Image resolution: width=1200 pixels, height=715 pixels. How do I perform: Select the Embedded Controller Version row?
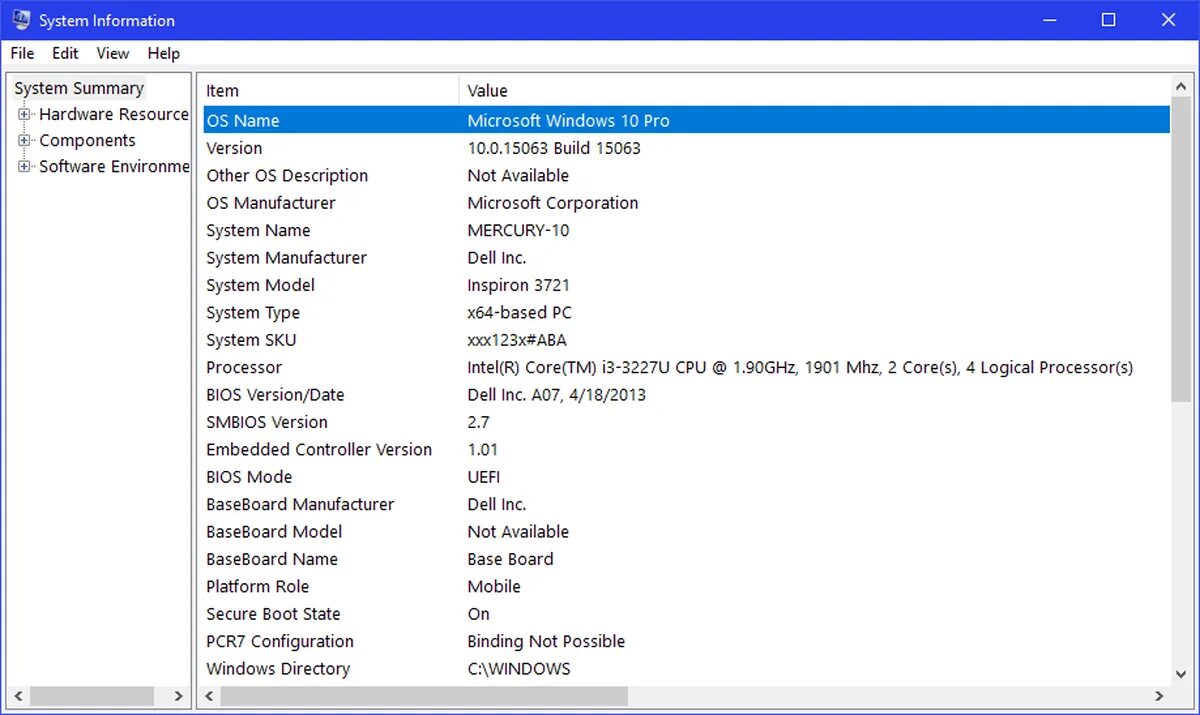[686, 450]
